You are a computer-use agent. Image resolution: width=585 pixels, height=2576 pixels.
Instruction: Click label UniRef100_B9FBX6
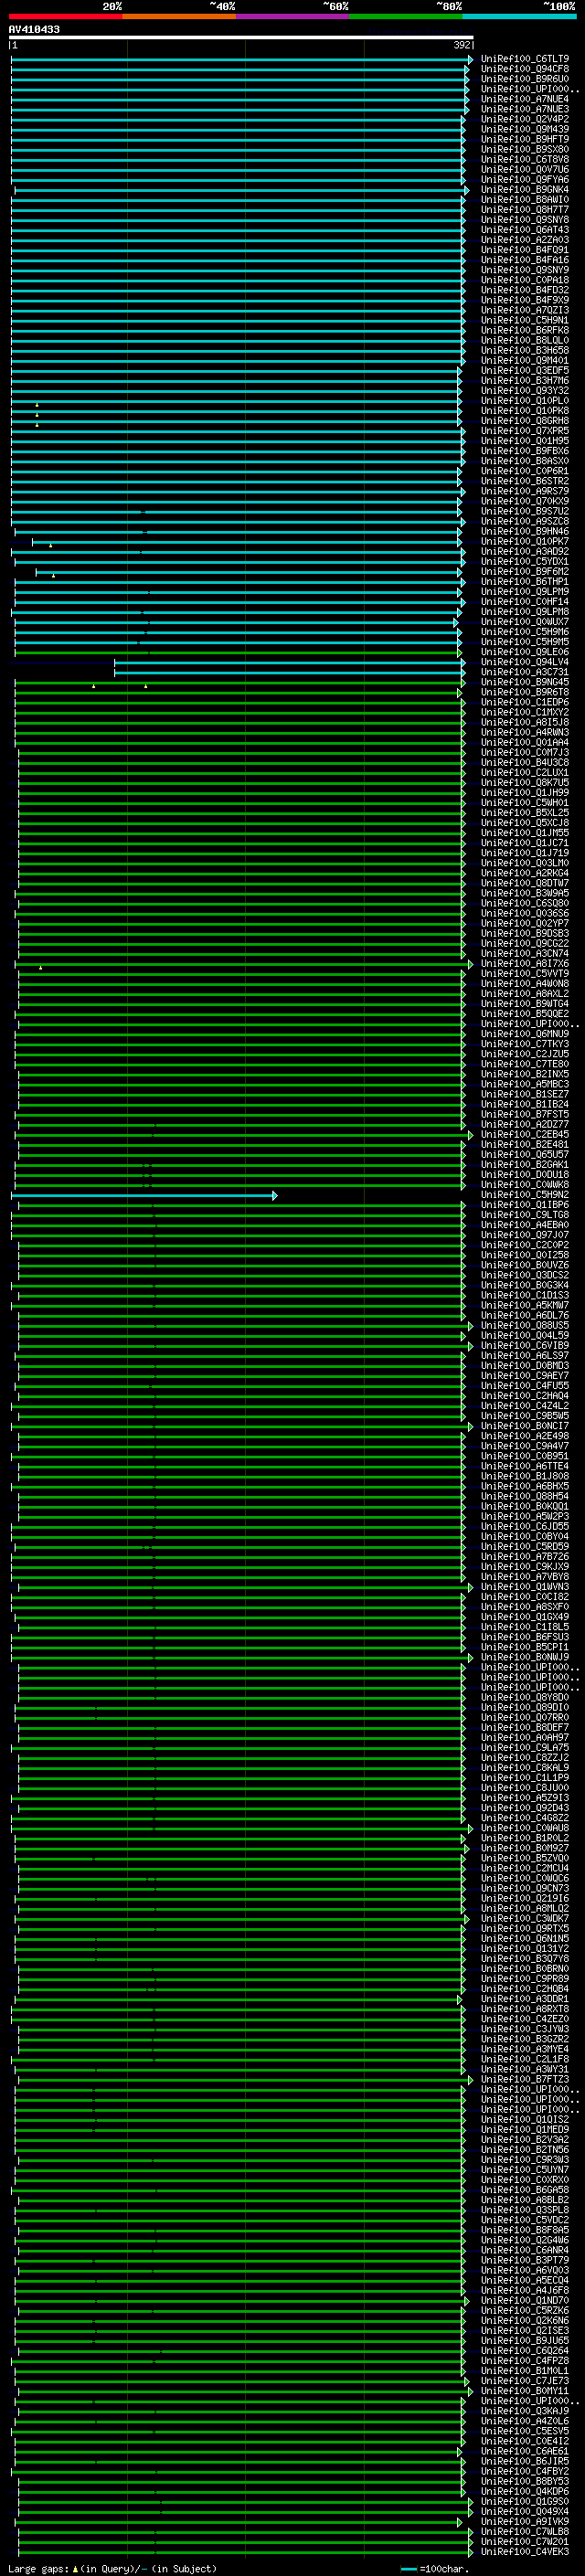tap(525, 451)
